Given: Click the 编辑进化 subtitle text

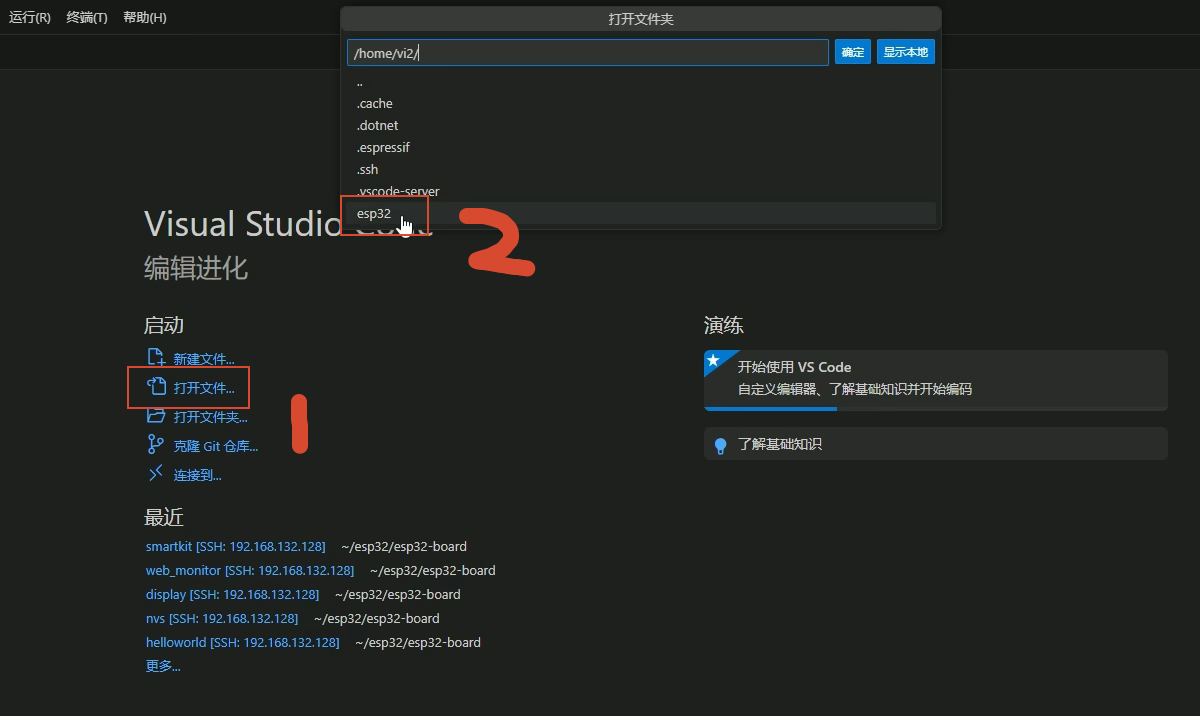Looking at the screenshot, I should click(196, 268).
